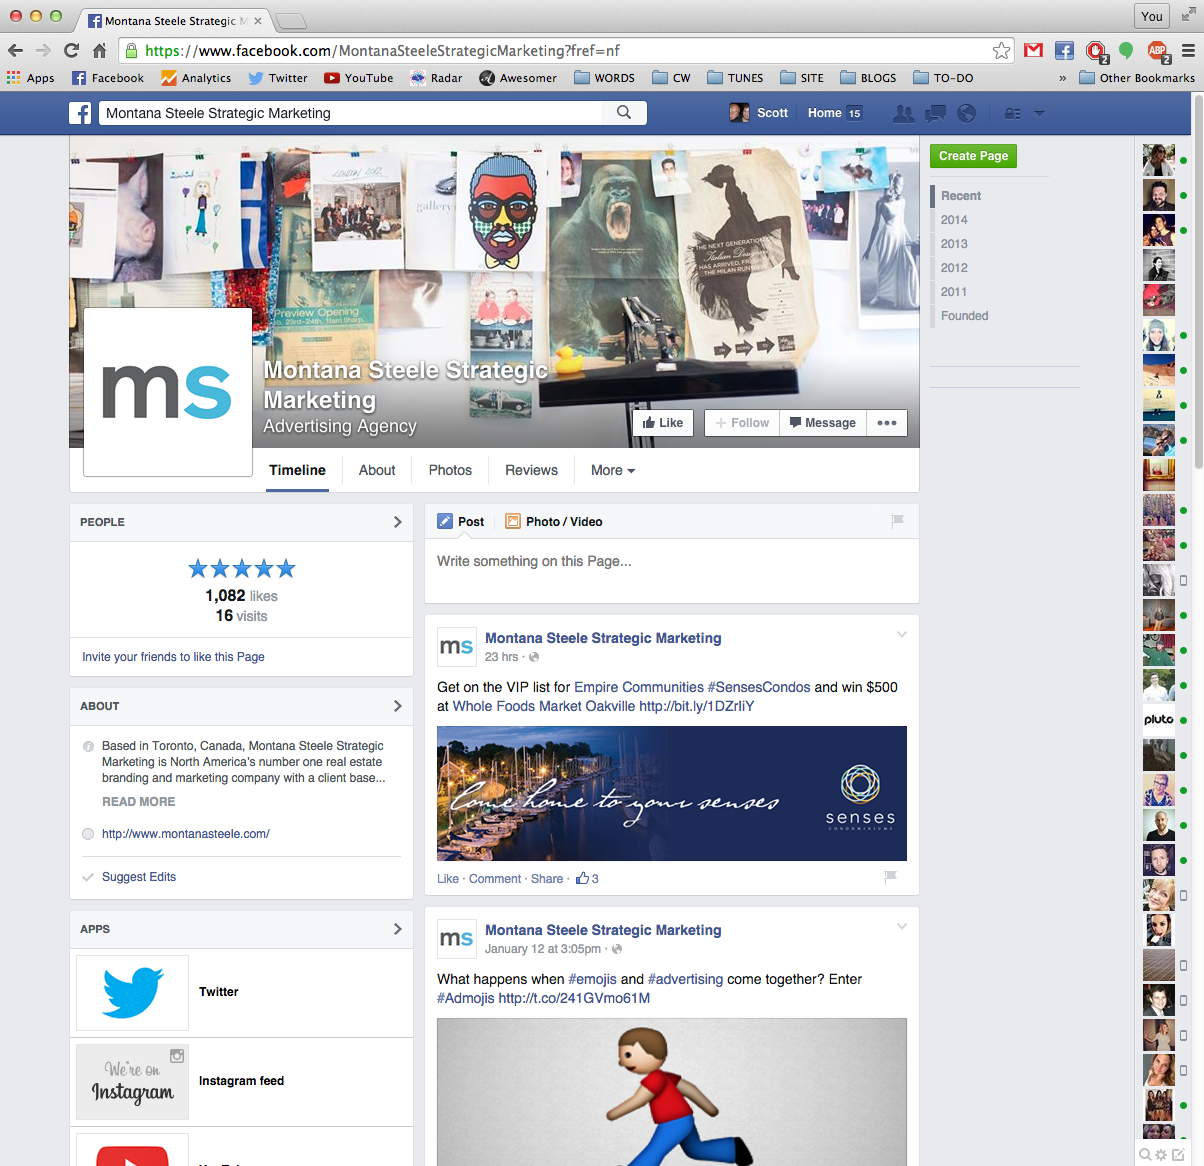The image size is (1204, 1166).
Task: Expand the PEOPLE section chevron
Action: (397, 522)
